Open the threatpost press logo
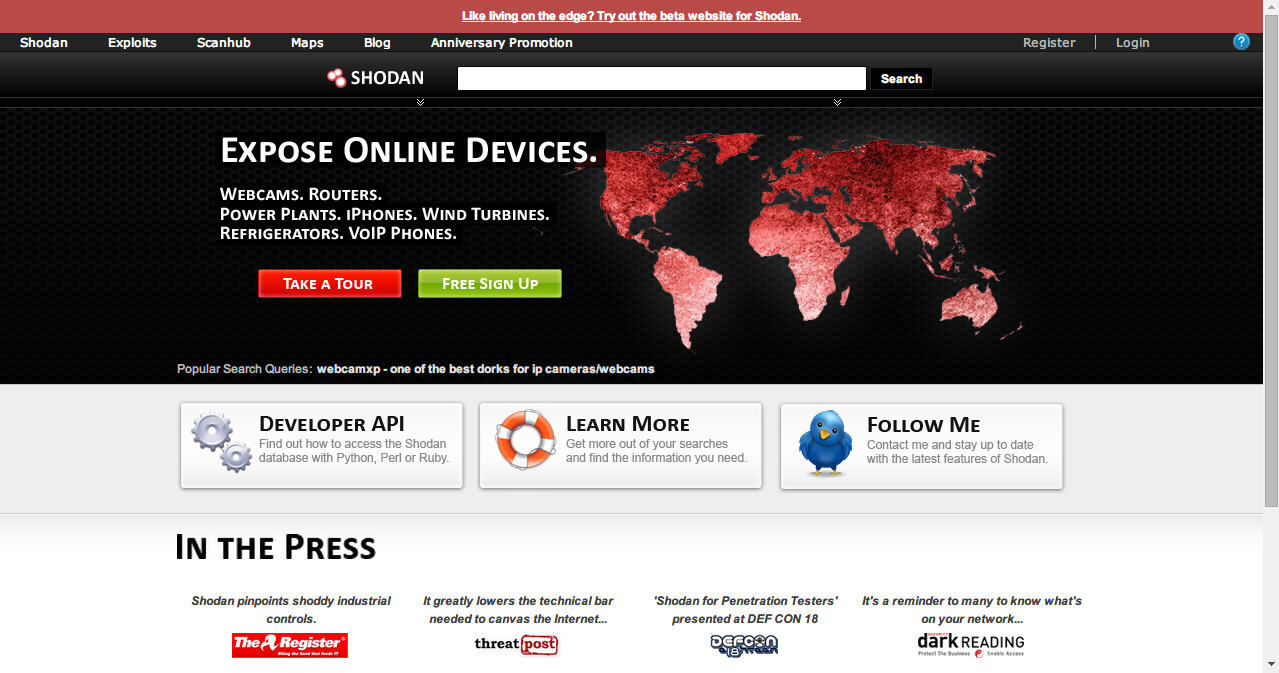 tap(516, 644)
